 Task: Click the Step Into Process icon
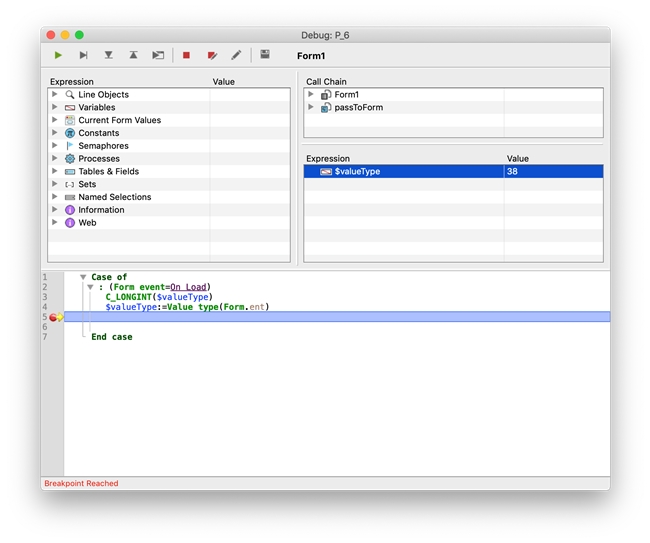pos(158,55)
